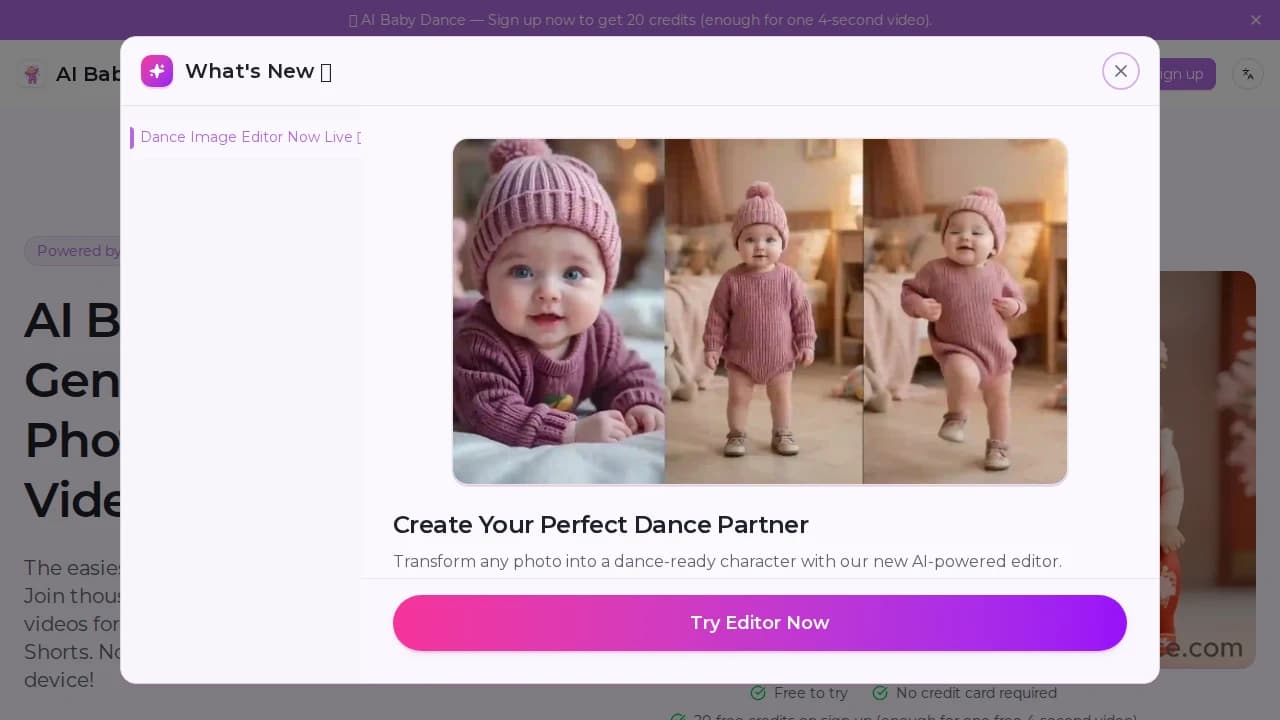The image size is (1280, 720).
Task: Click the Create Your Perfect Dance Partner heading
Action: coord(601,525)
